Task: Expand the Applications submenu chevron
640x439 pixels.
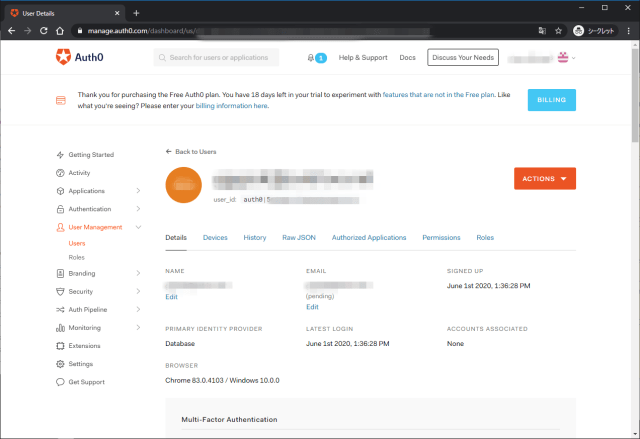Action: pyautogui.click(x=138, y=191)
